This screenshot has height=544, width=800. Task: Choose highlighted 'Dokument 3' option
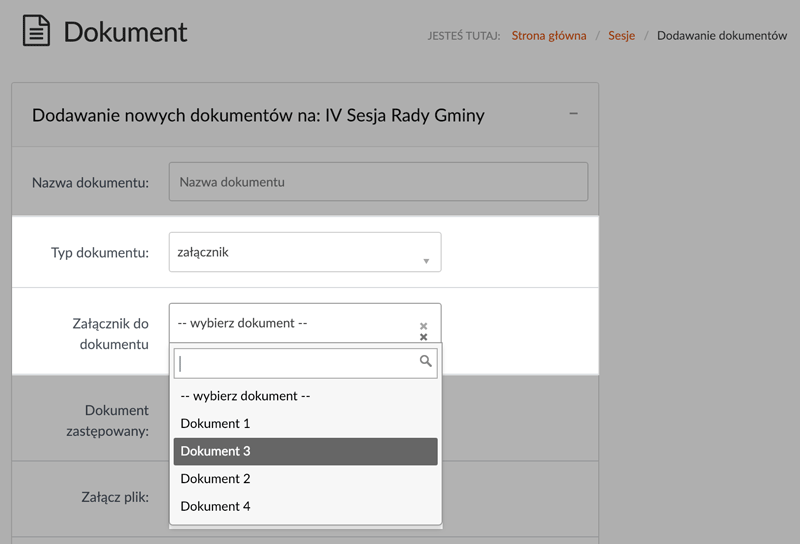(305, 451)
